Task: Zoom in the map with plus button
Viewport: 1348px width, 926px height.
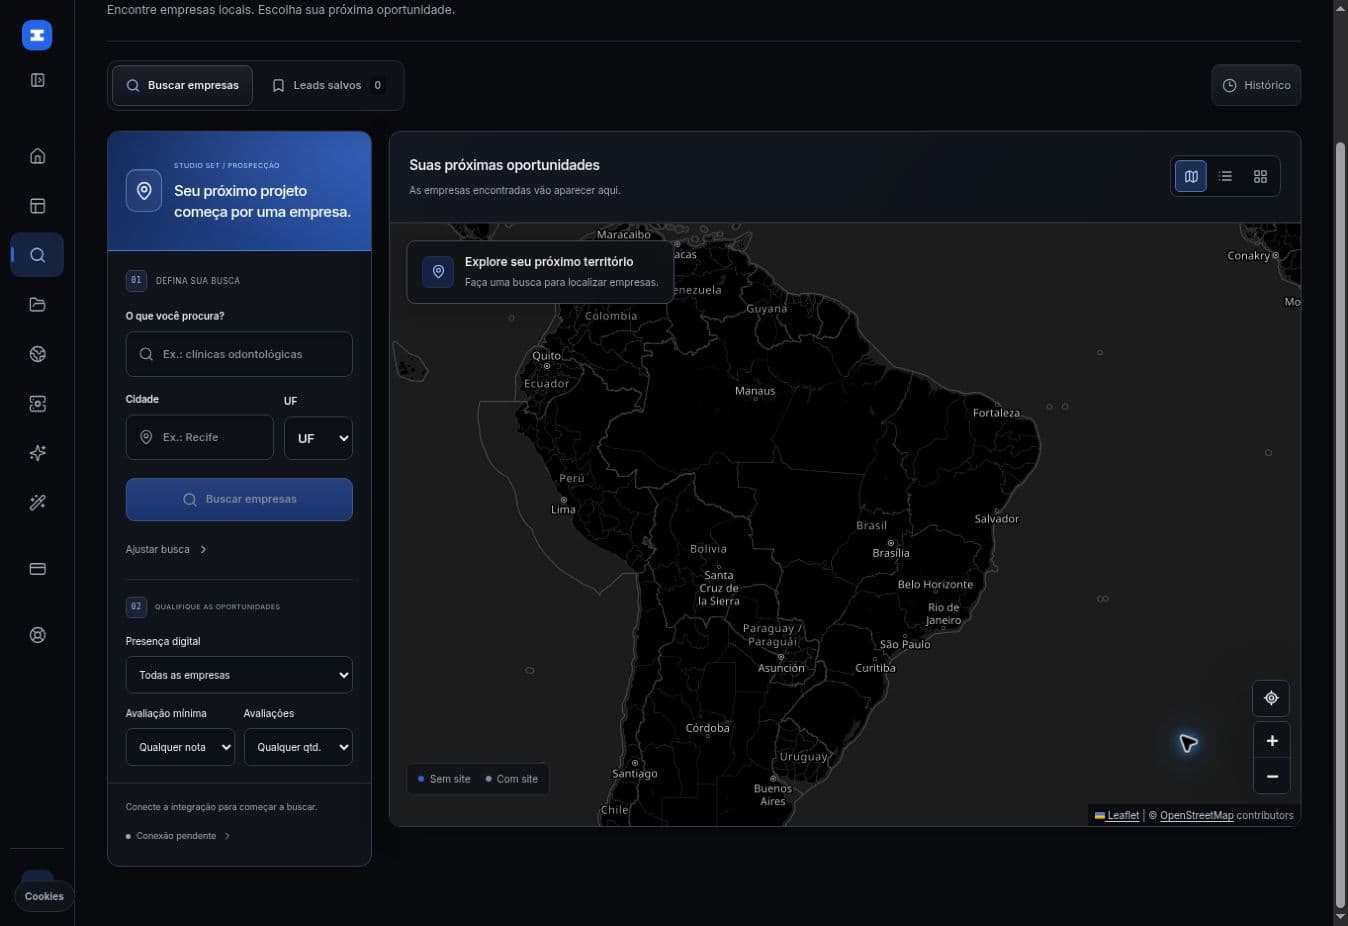Action: pyautogui.click(x=1271, y=741)
